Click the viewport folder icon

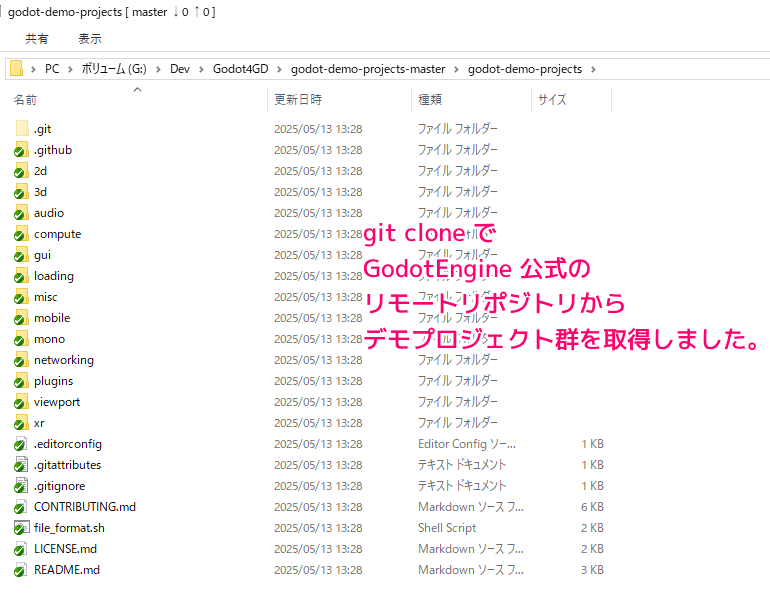tap(21, 402)
